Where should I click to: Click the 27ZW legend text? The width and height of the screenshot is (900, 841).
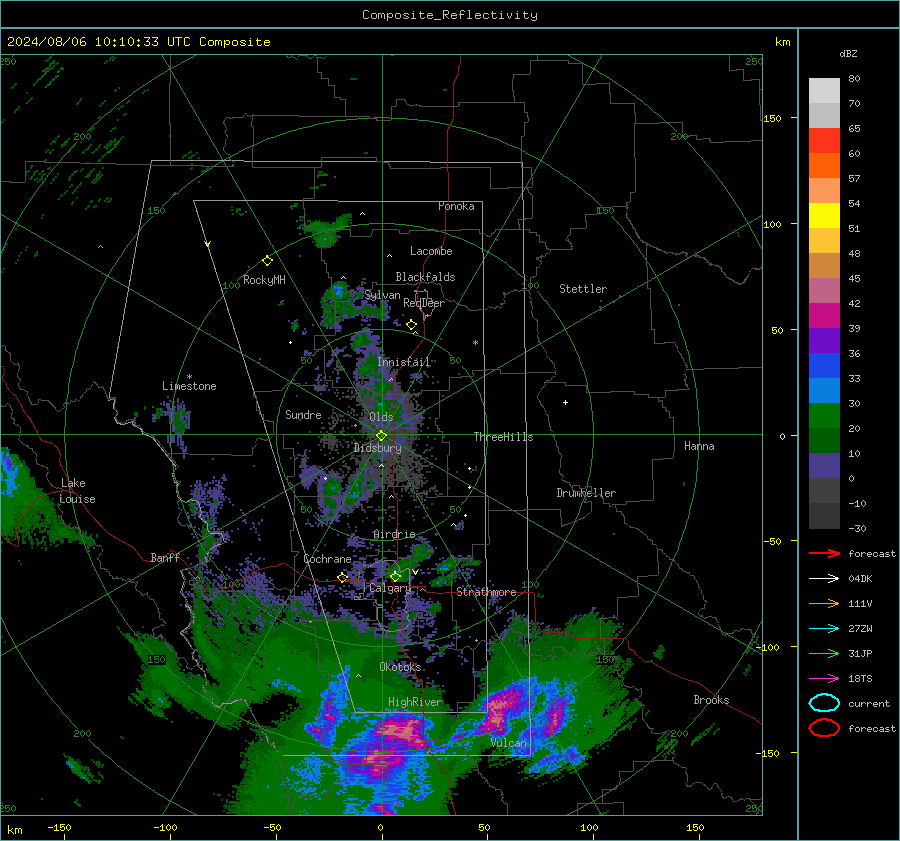[x=860, y=629]
